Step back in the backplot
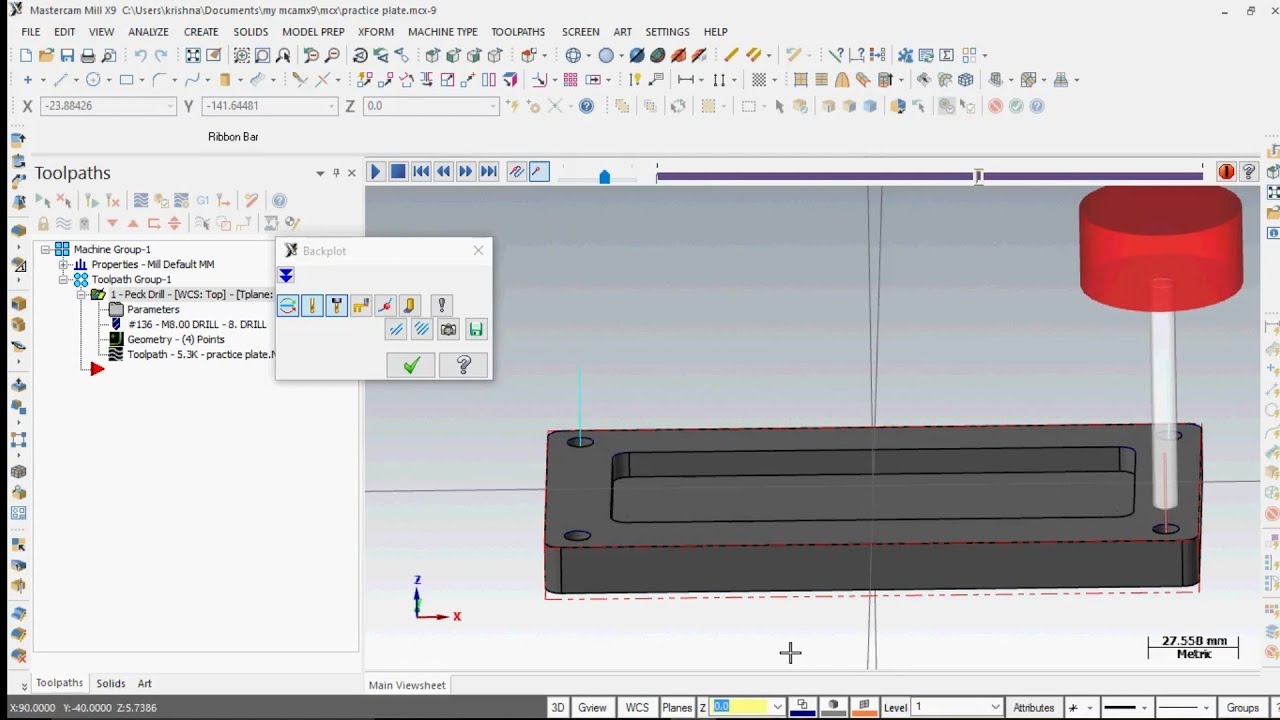Image resolution: width=1280 pixels, height=720 pixels. click(443, 172)
